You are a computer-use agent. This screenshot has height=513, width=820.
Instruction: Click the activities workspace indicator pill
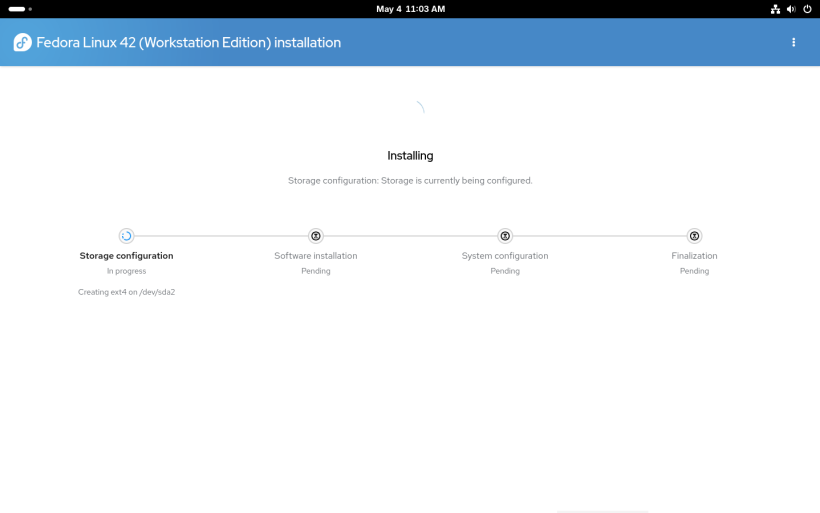[x=20, y=9]
